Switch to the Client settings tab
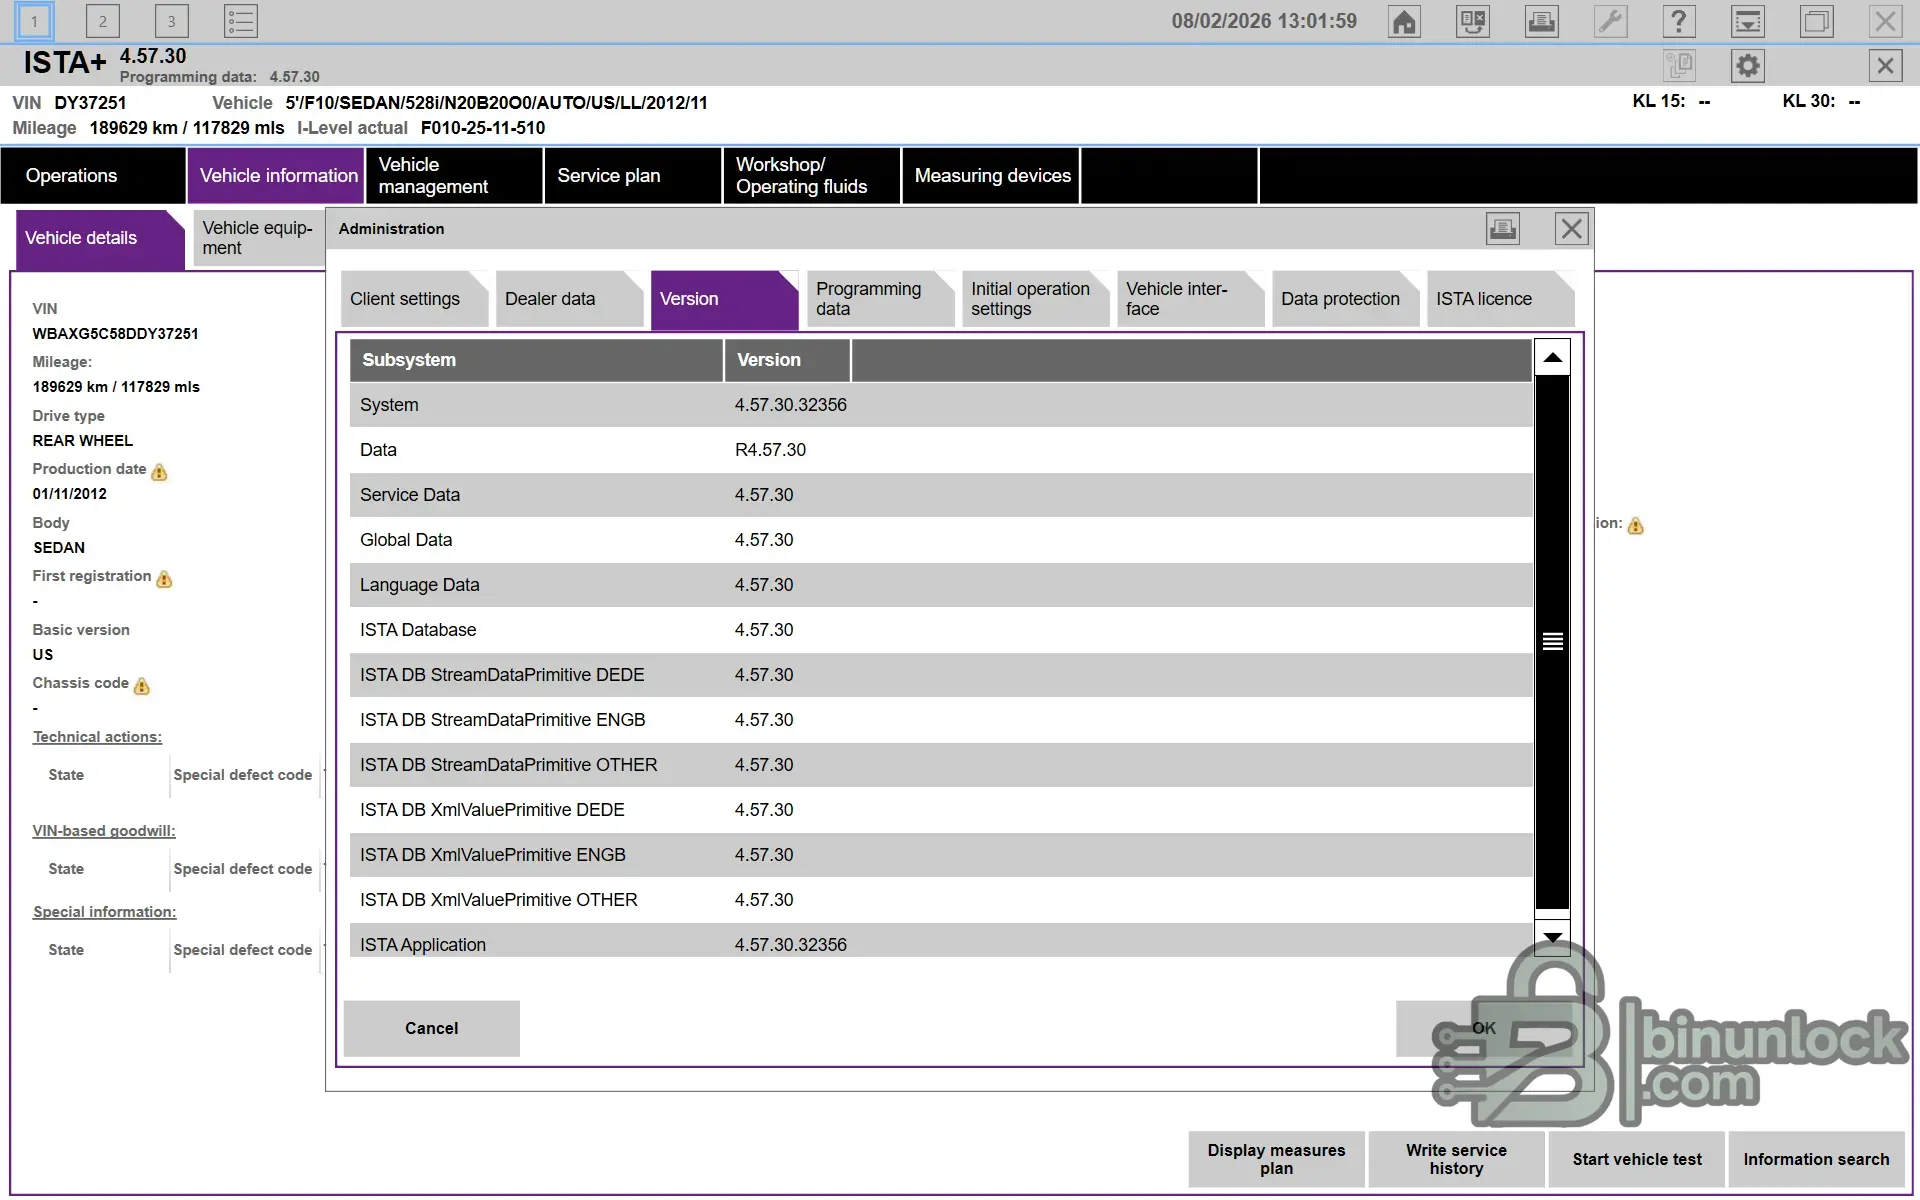The width and height of the screenshot is (1920, 1200). pos(405,299)
